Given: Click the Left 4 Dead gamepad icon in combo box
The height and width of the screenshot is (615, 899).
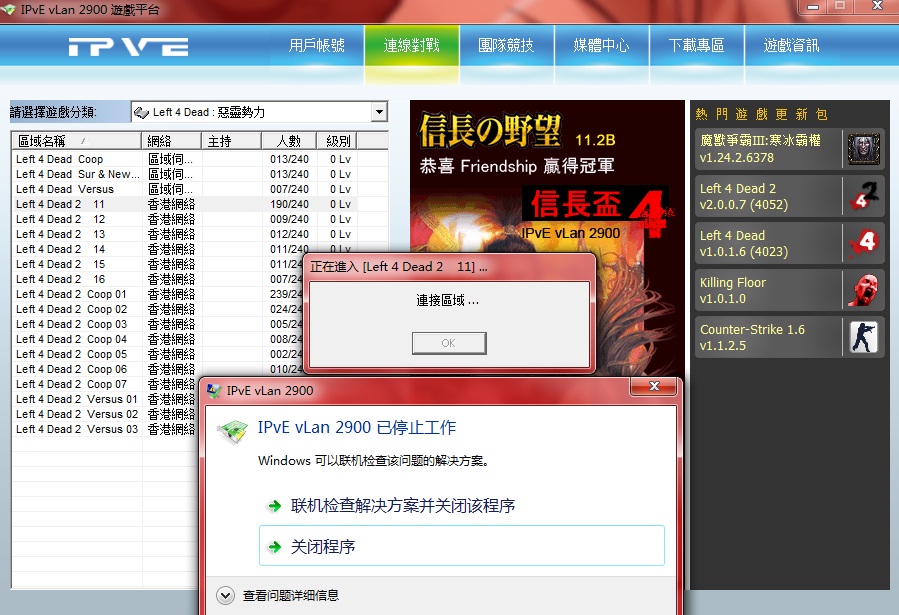Looking at the screenshot, I should pos(141,112).
